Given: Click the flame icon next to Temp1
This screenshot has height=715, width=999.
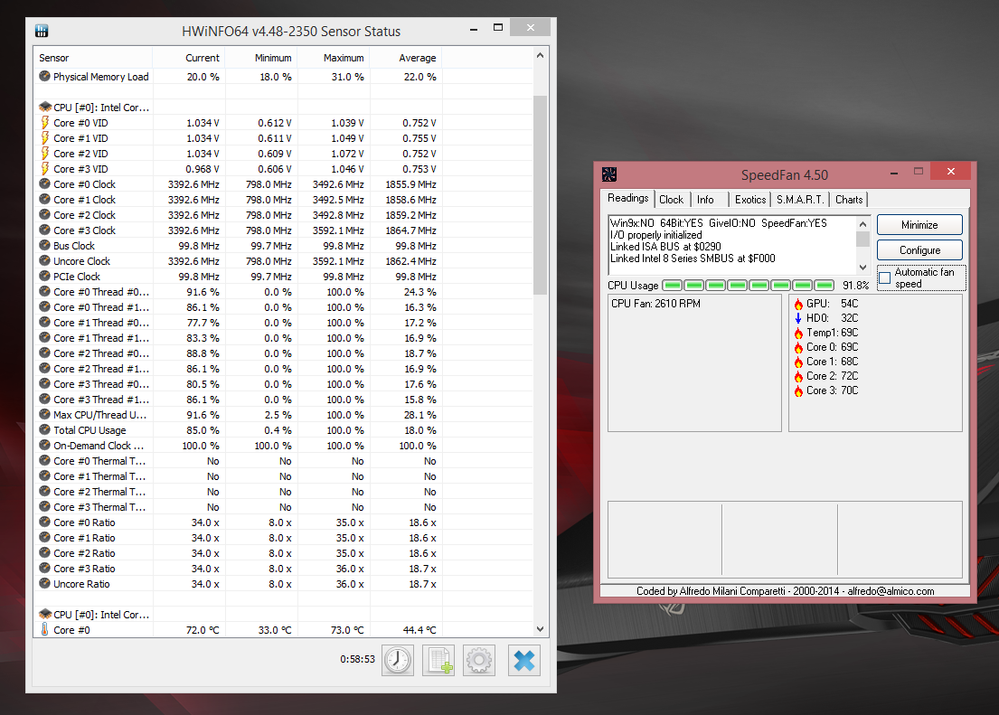Looking at the screenshot, I should [798, 333].
